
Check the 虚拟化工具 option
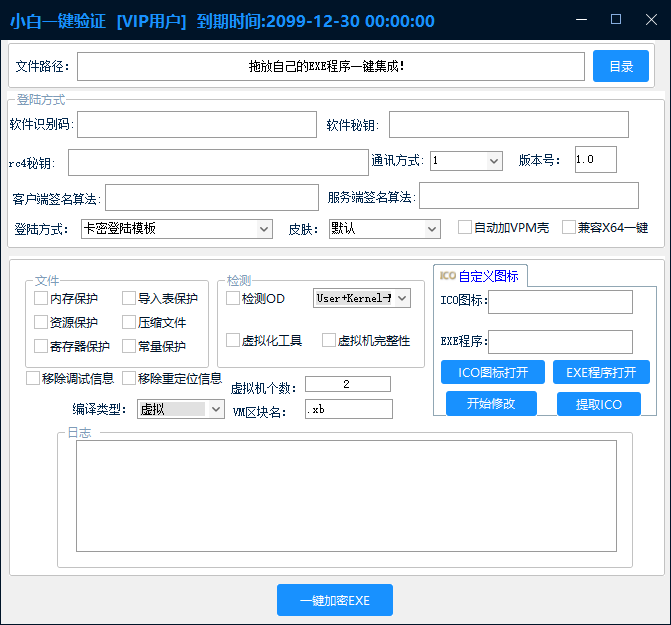233,340
